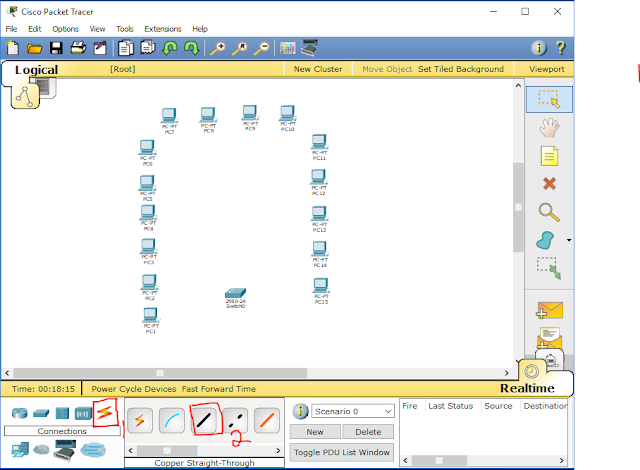Select the Routers device category
Viewport: 640px width, 470px height.
click(20, 413)
